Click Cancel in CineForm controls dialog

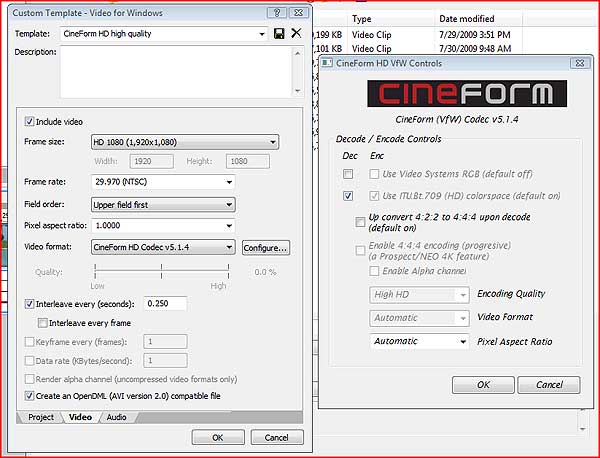click(549, 385)
